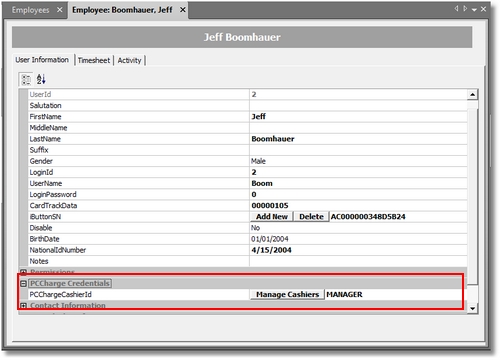Expand the Permissions section
Viewport: 500px width, 360px height.
click(23, 272)
